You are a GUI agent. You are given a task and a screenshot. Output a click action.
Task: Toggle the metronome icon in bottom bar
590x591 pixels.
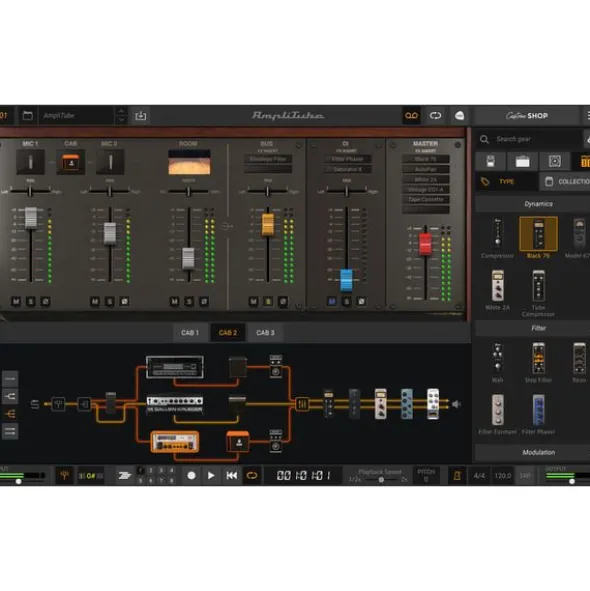click(457, 476)
